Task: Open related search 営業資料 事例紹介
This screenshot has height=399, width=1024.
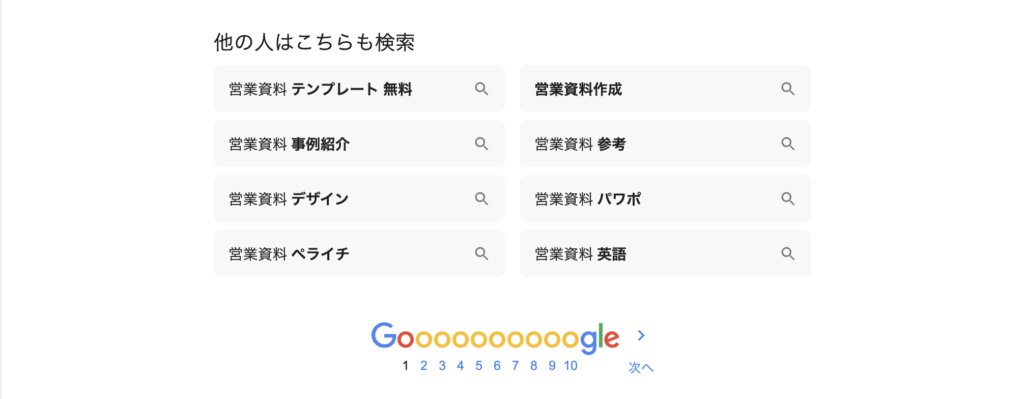Action: [x=359, y=144]
